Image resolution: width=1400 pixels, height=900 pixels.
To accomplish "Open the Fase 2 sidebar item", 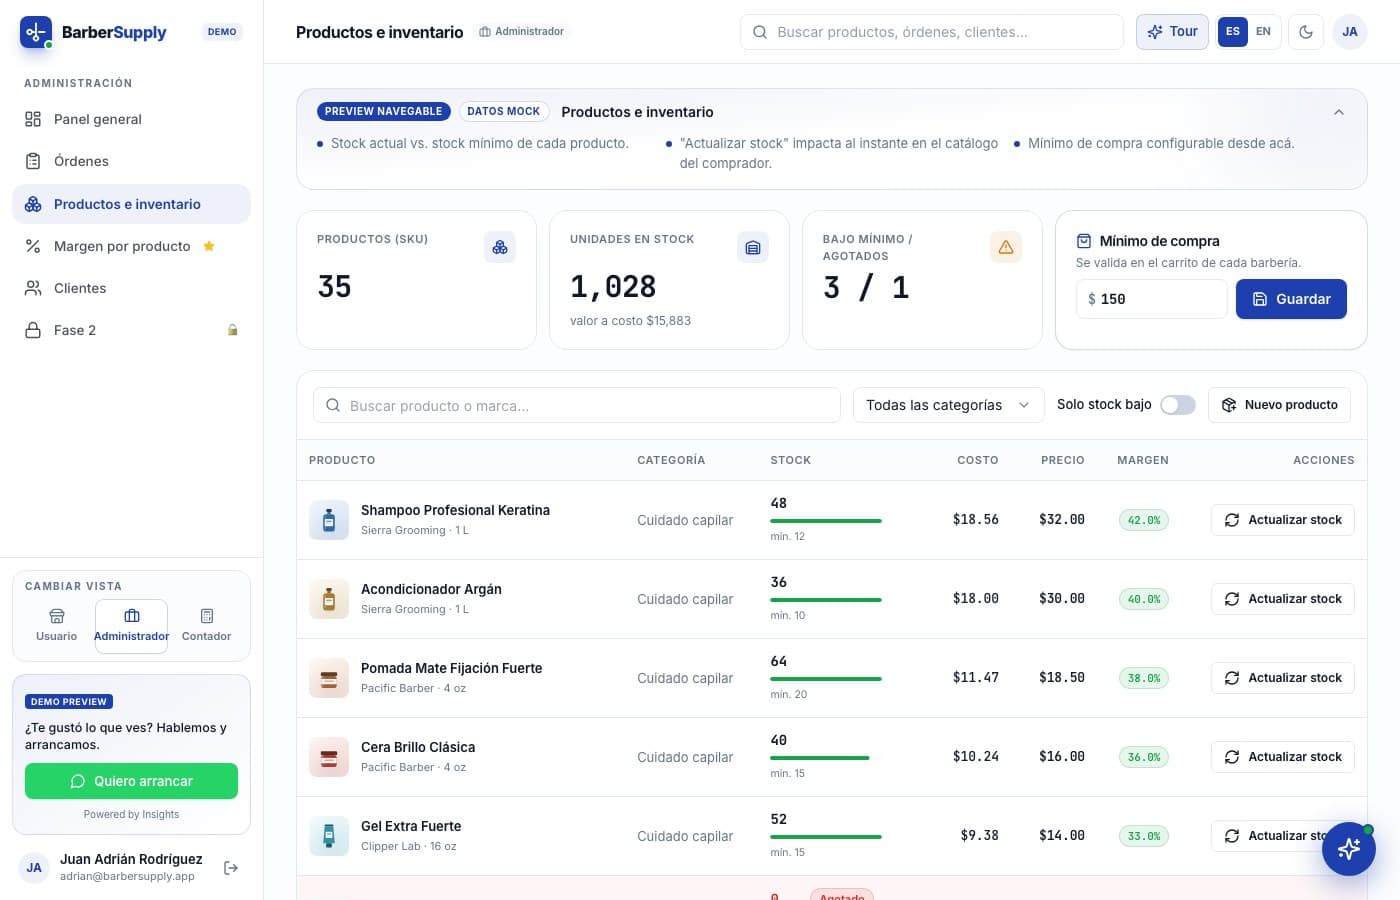I will click(x=131, y=330).
